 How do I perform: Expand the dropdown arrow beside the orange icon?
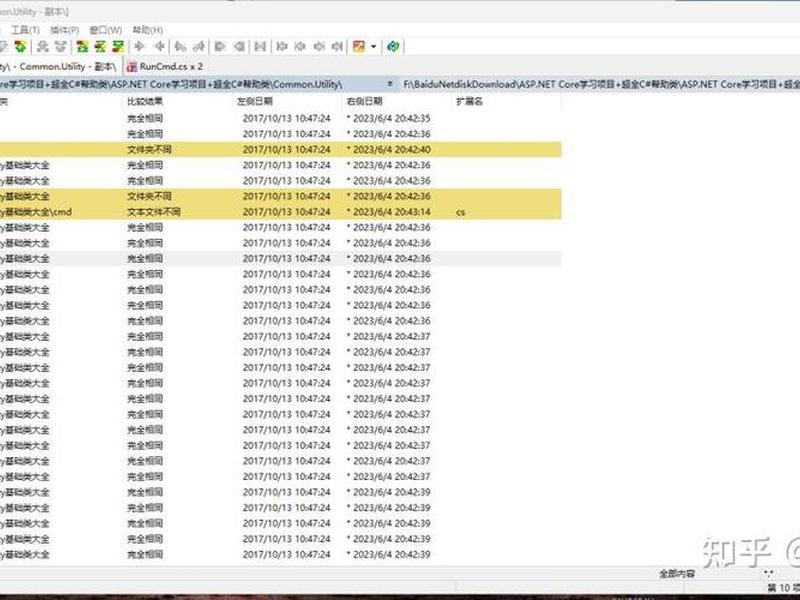(x=374, y=46)
